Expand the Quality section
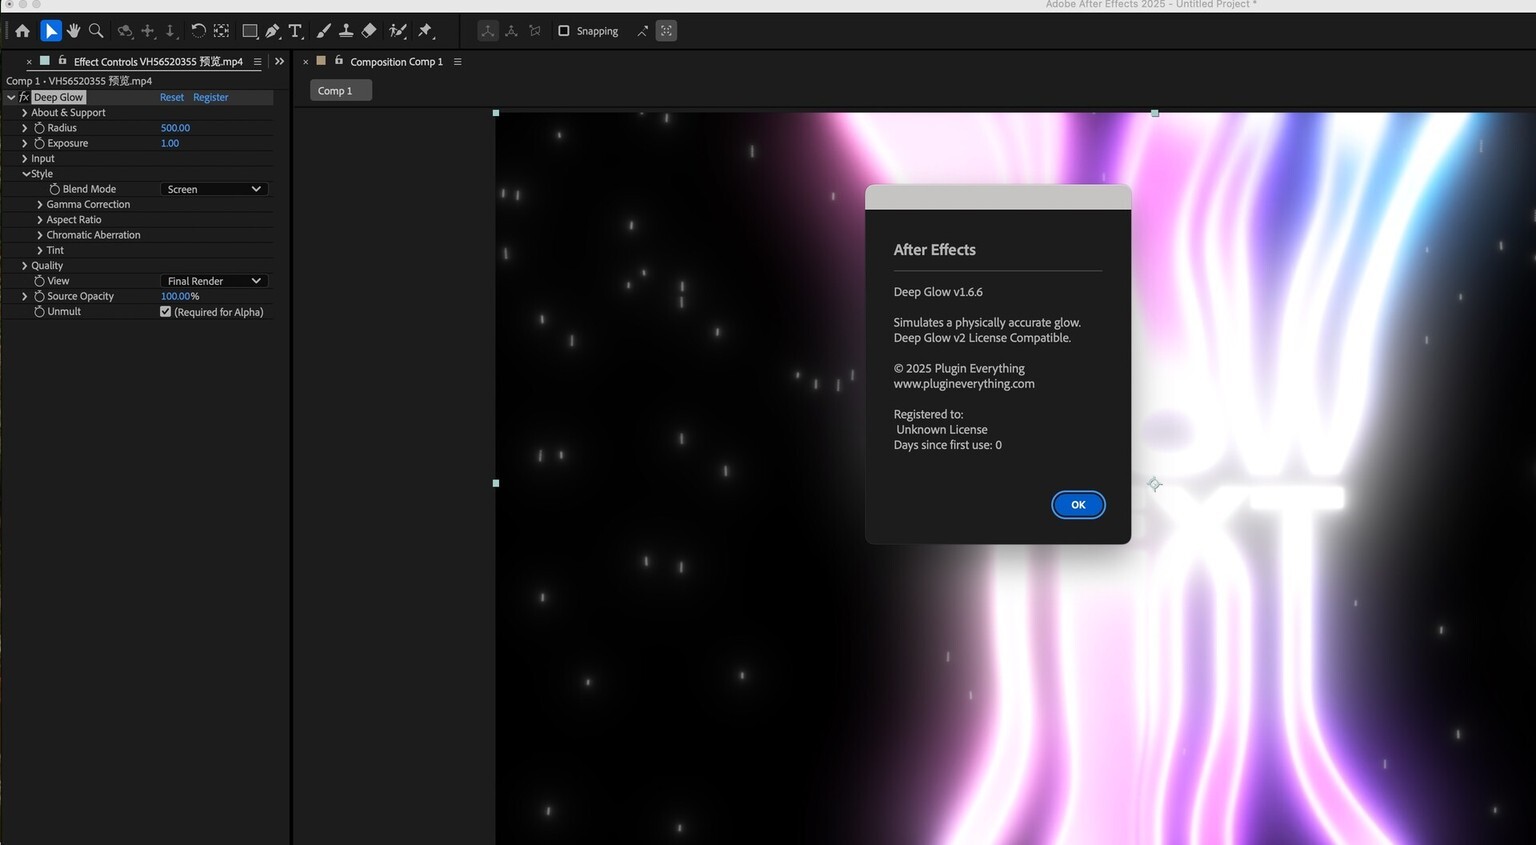Screen dimensions: 1536x845 click(x=25, y=266)
